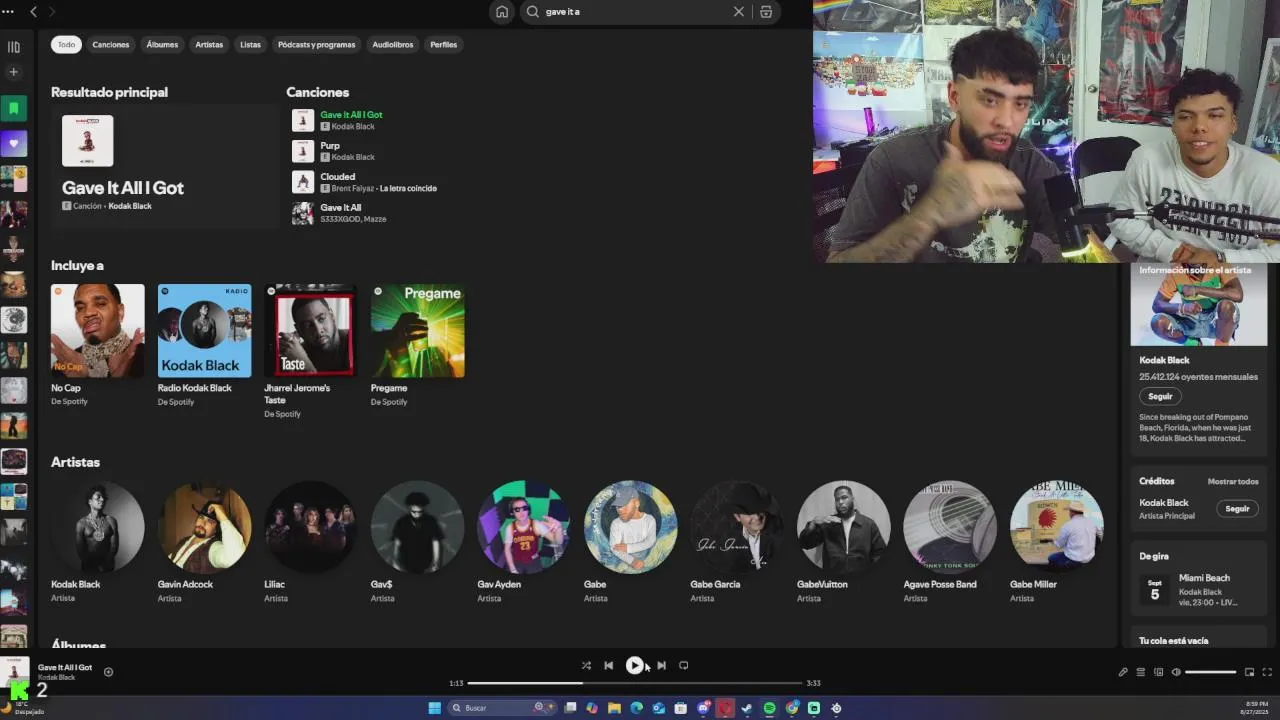Switch to the Álbumes filter
Screen dimensions: 1280x720
point(162,44)
